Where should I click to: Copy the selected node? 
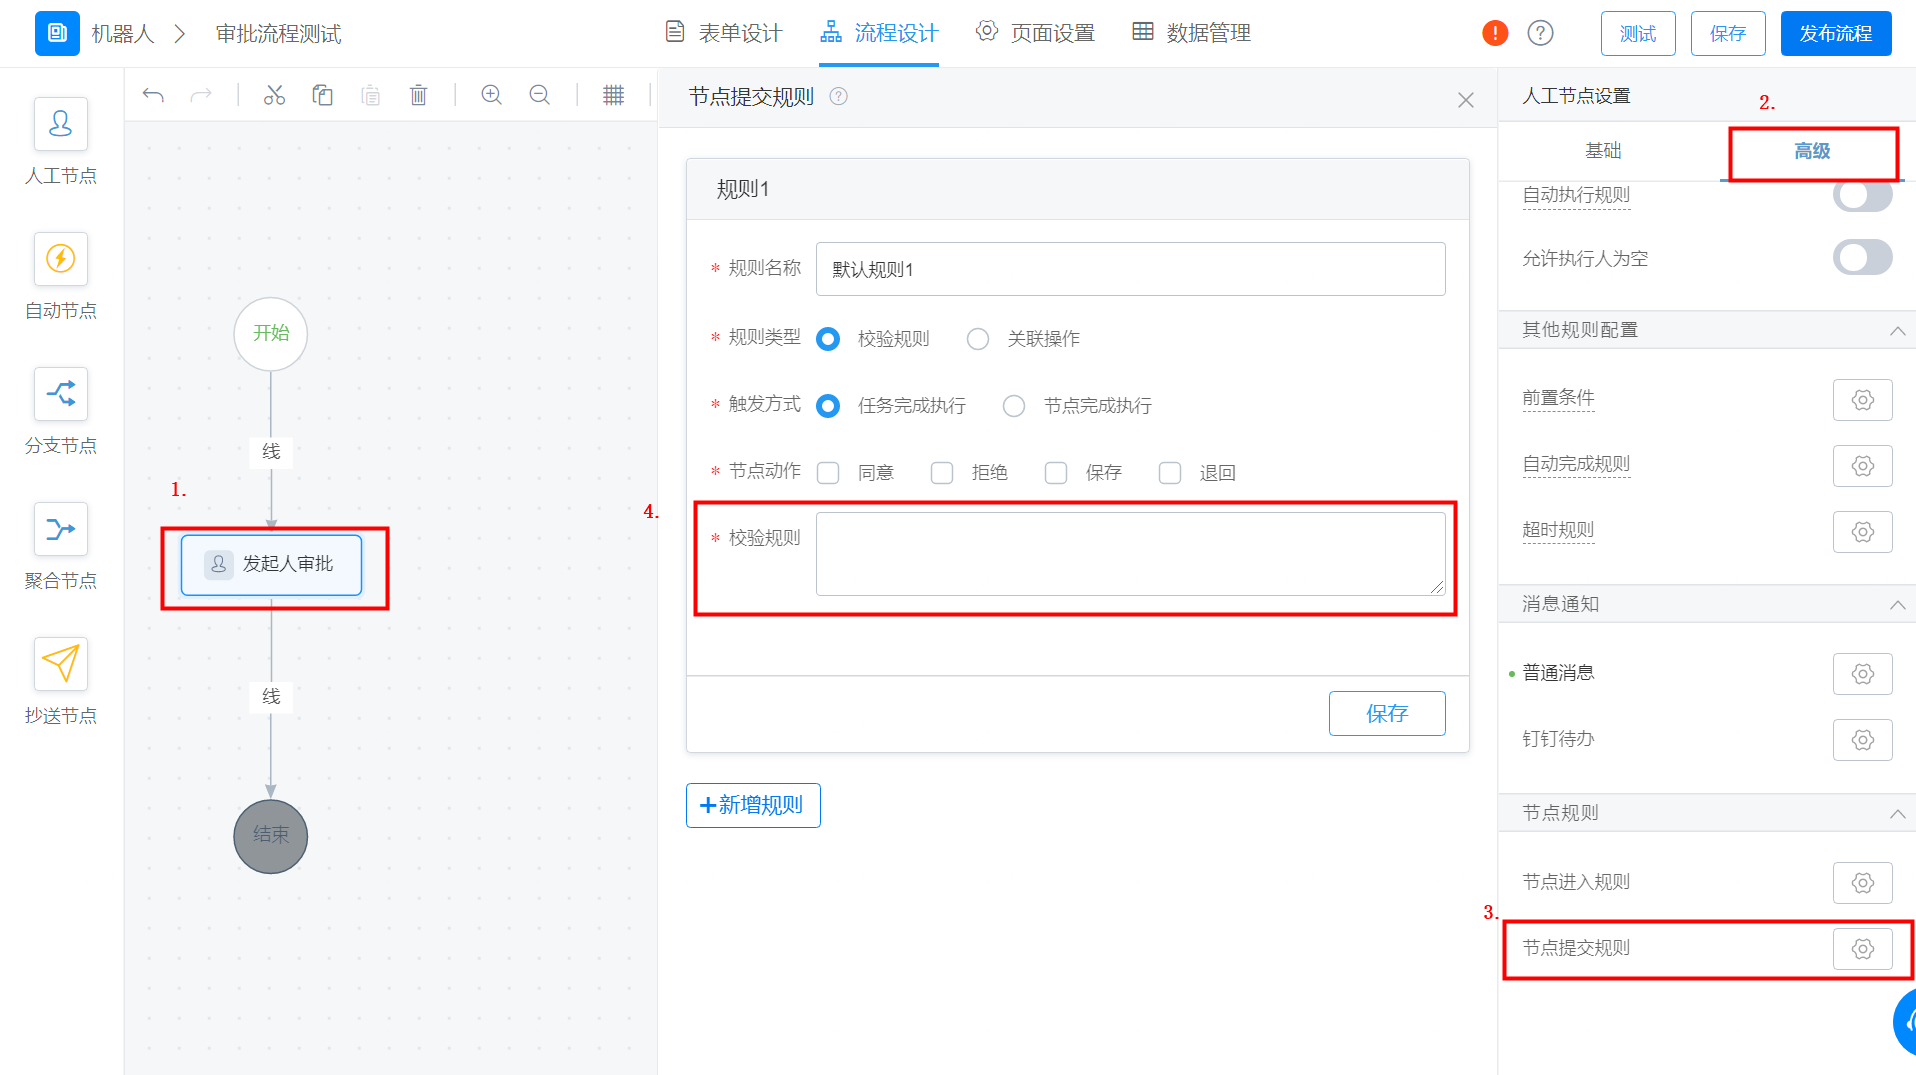coord(322,95)
